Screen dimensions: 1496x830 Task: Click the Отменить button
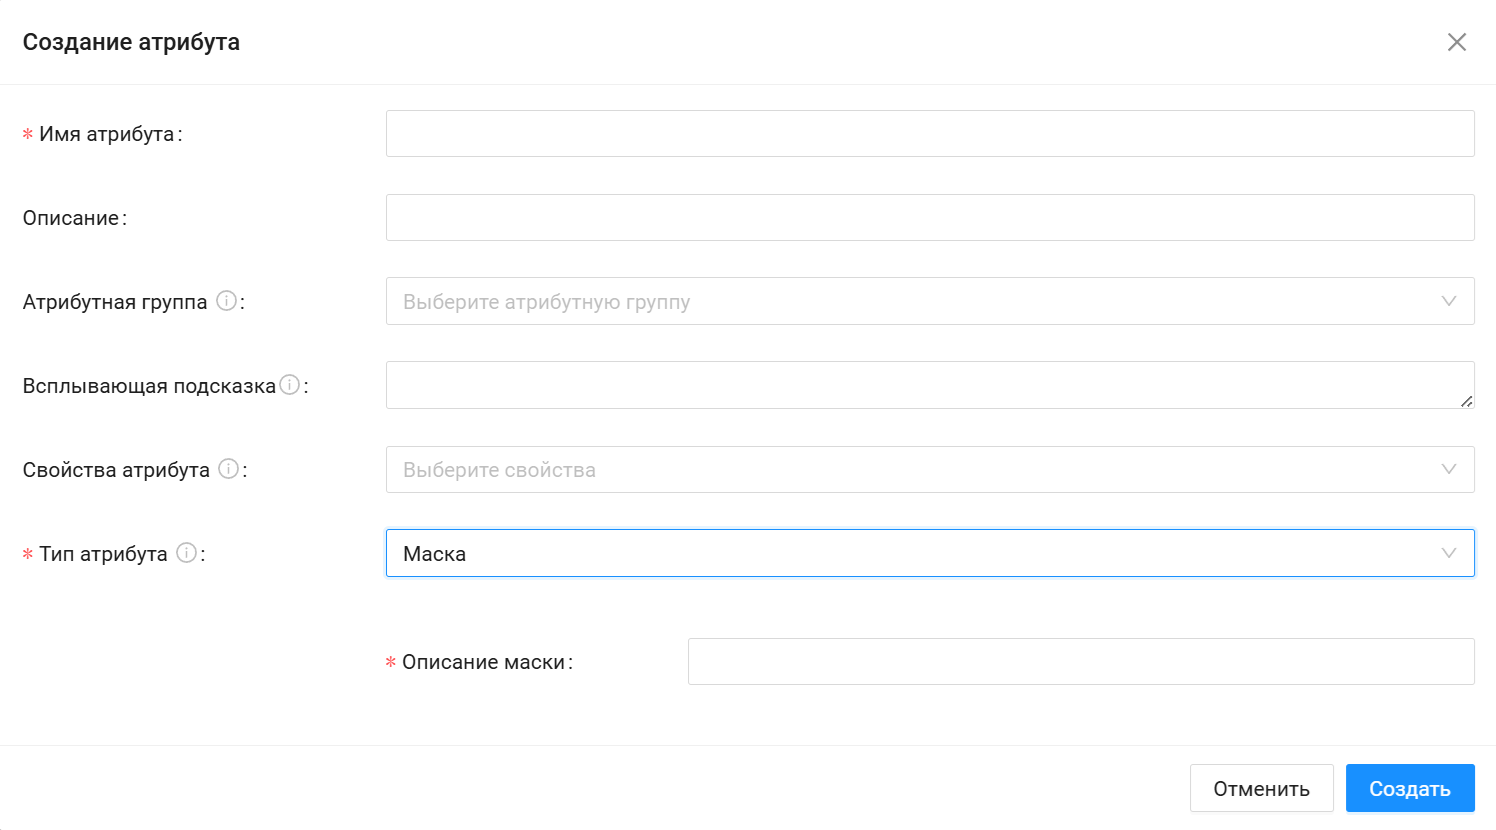[1261, 788]
